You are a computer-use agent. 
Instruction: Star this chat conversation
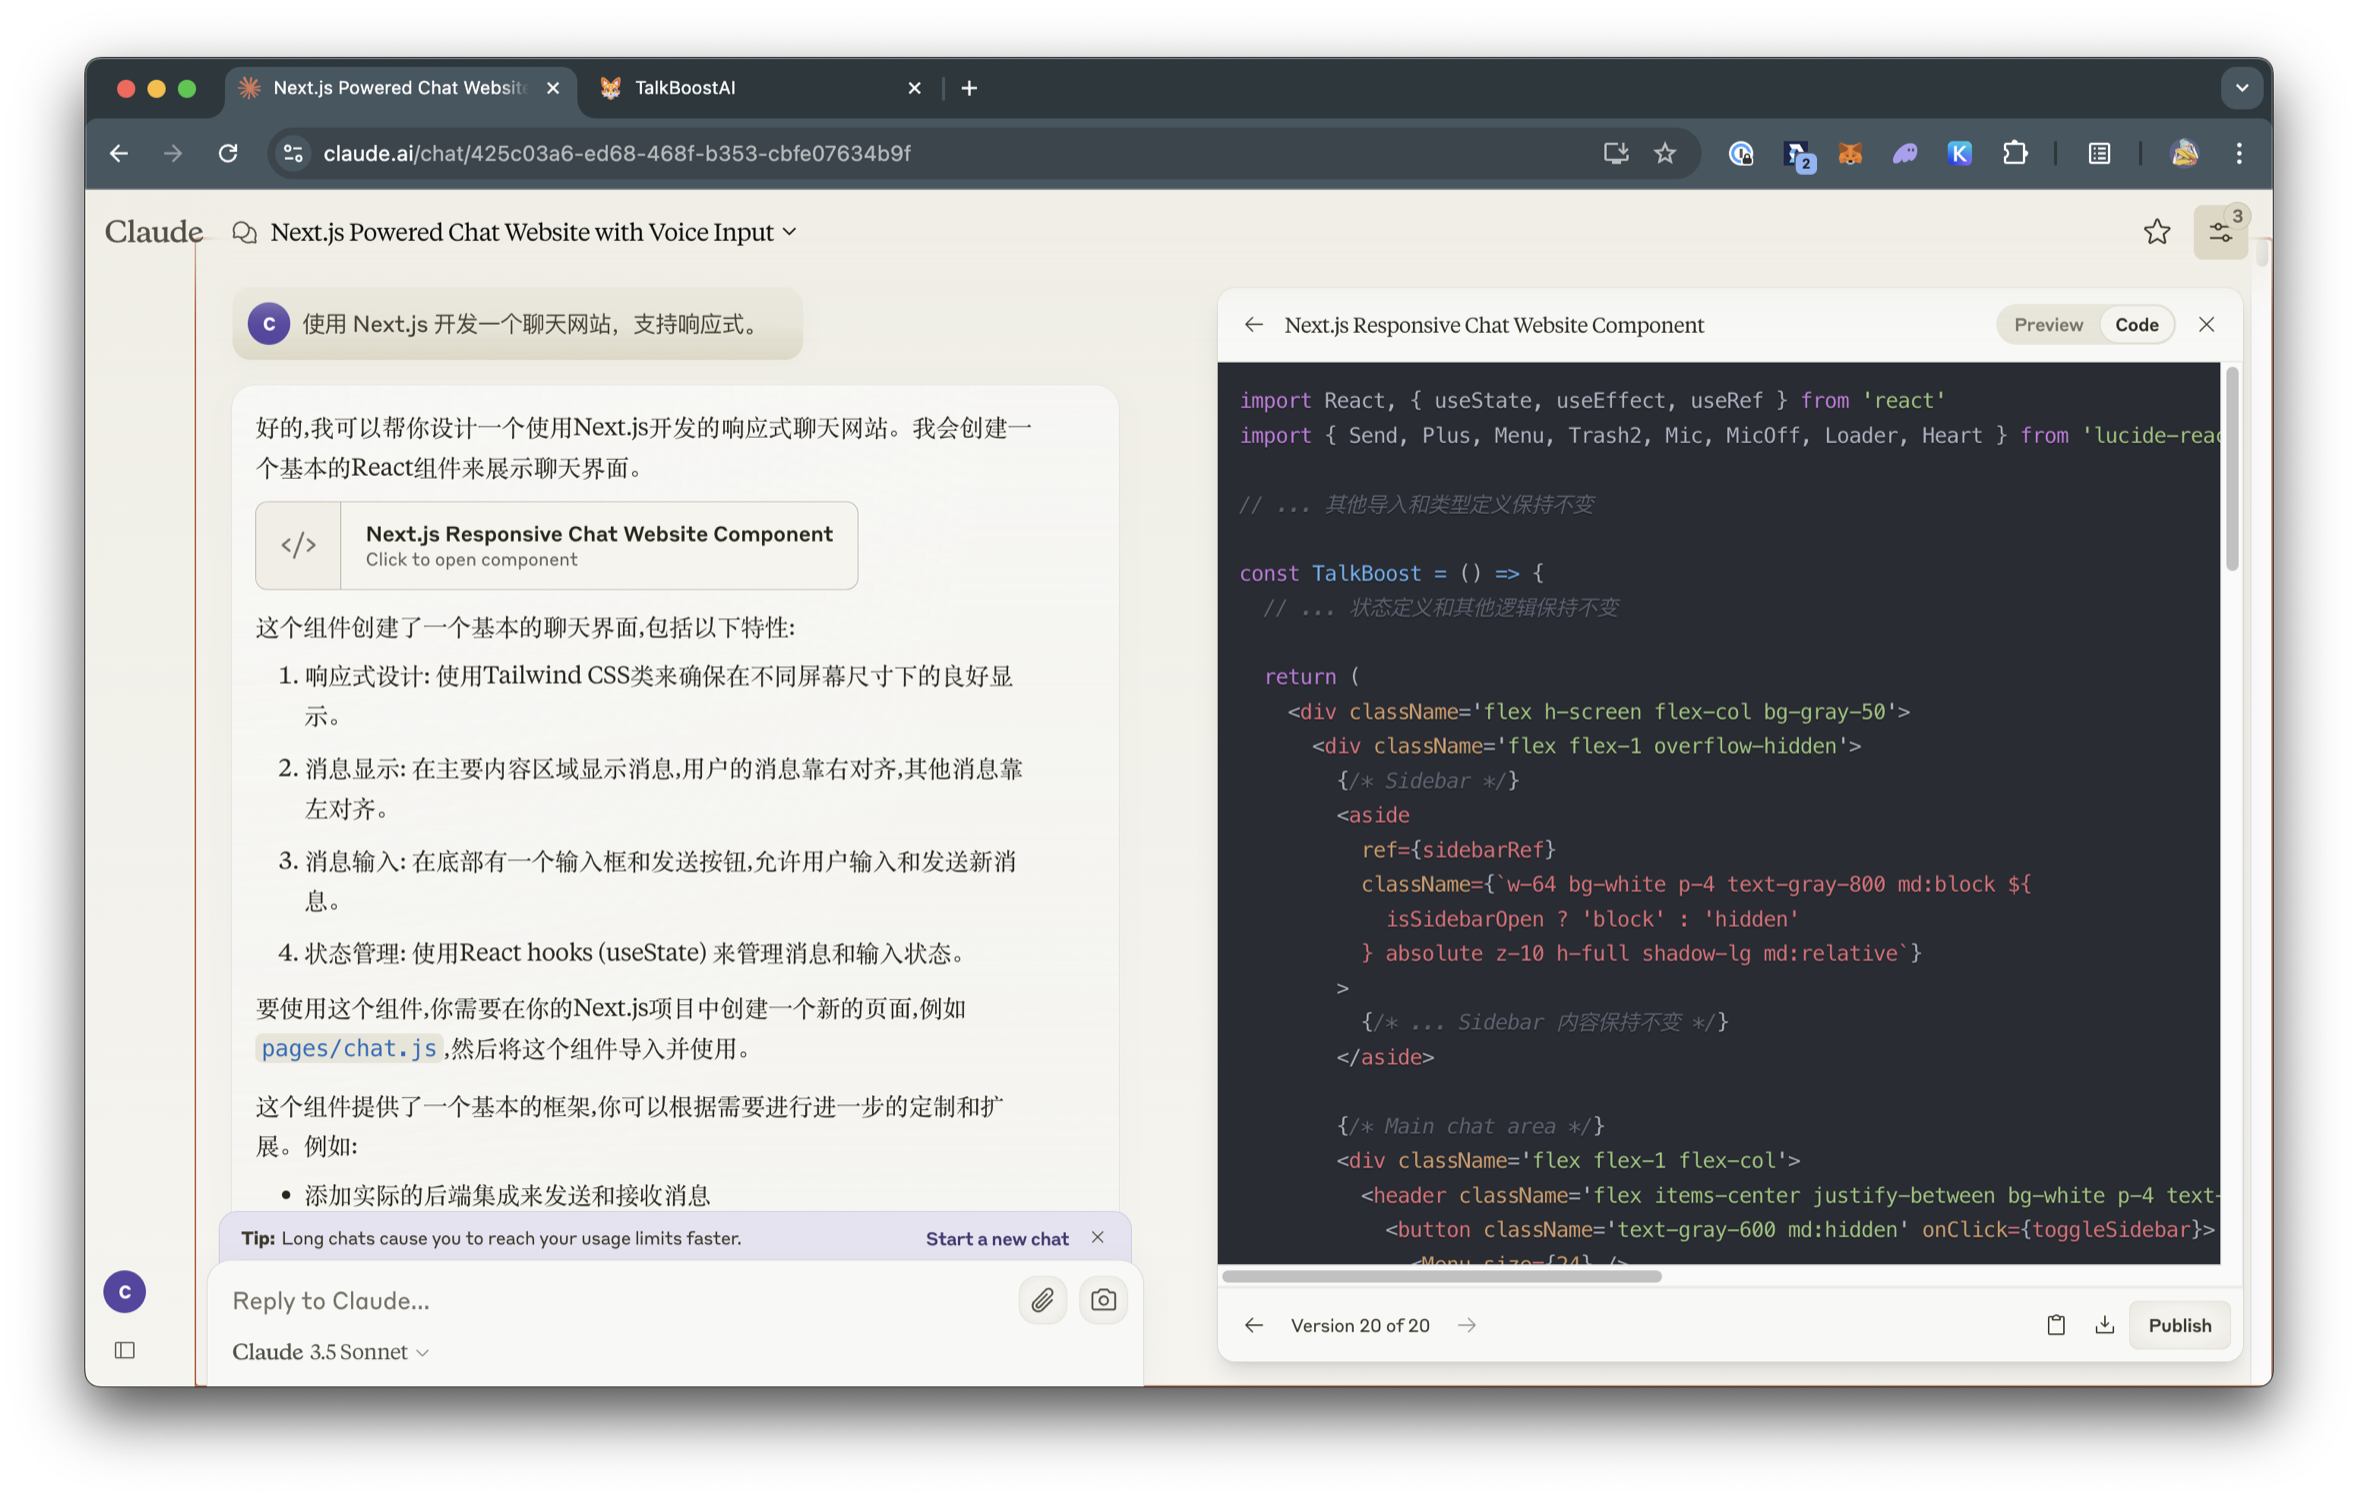(x=2156, y=232)
